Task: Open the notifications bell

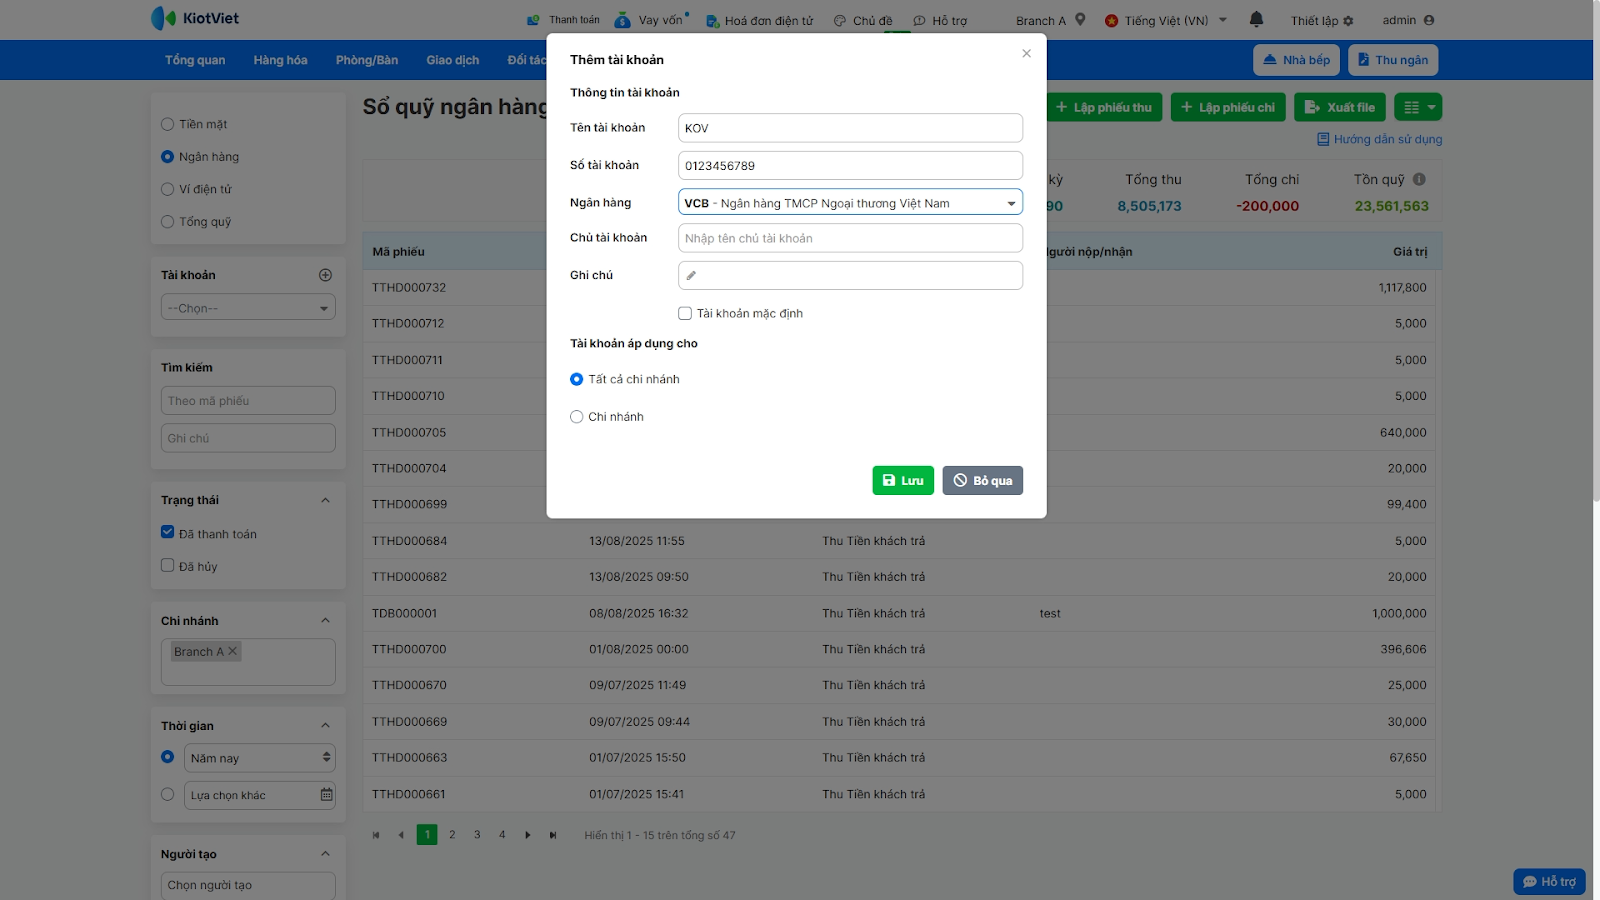Action: pyautogui.click(x=1257, y=19)
